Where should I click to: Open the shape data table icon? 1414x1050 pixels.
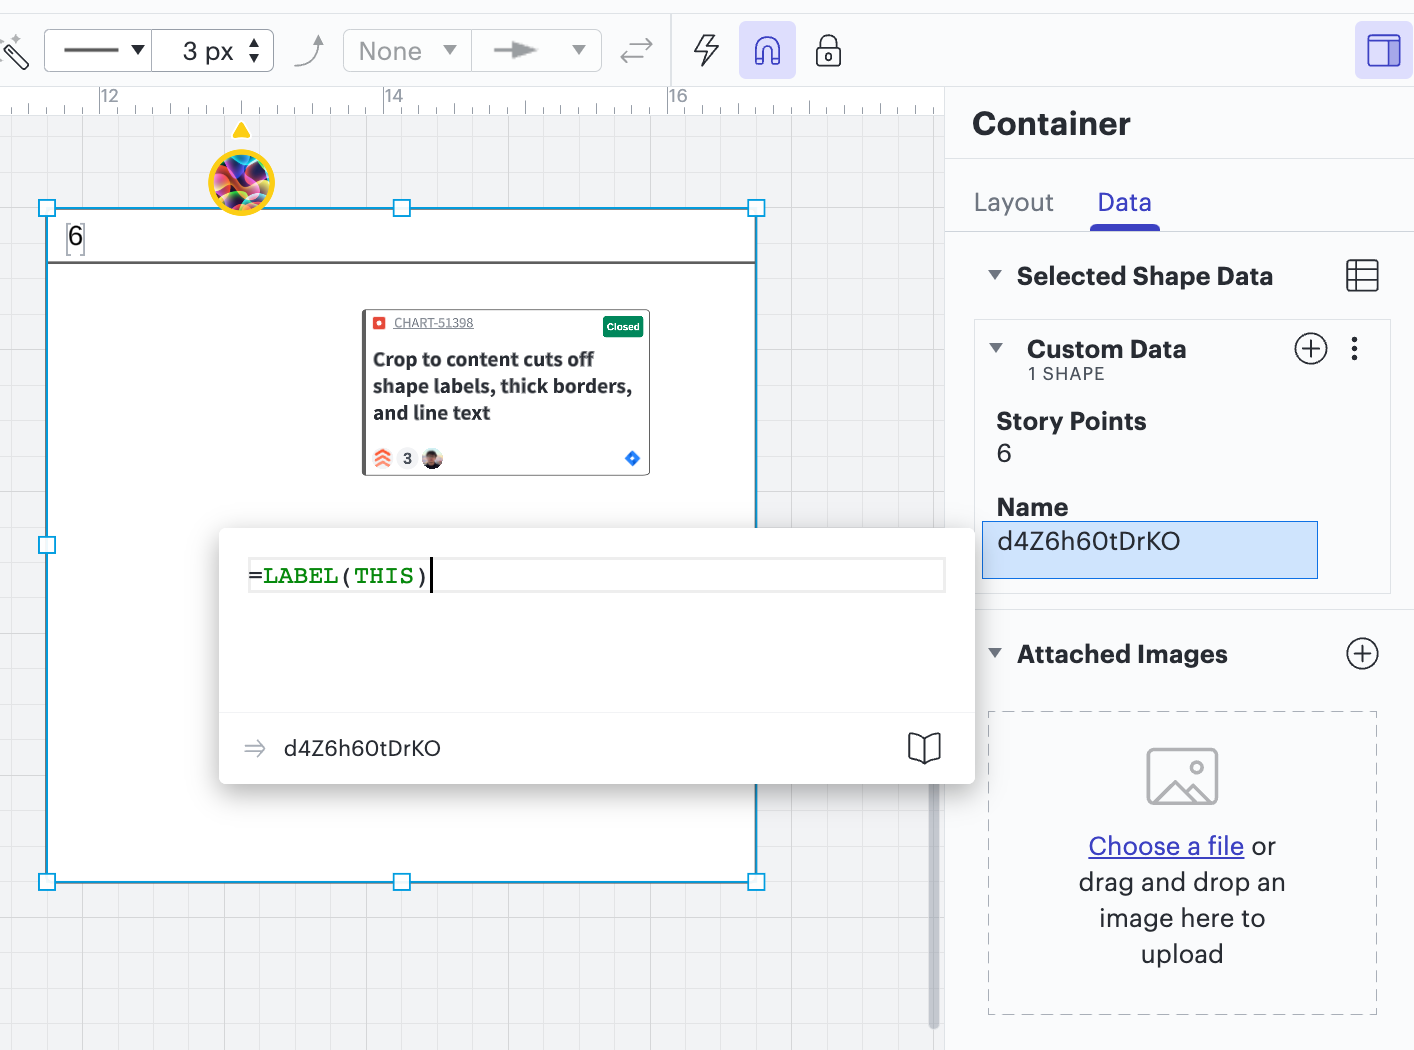tap(1362, 275)
